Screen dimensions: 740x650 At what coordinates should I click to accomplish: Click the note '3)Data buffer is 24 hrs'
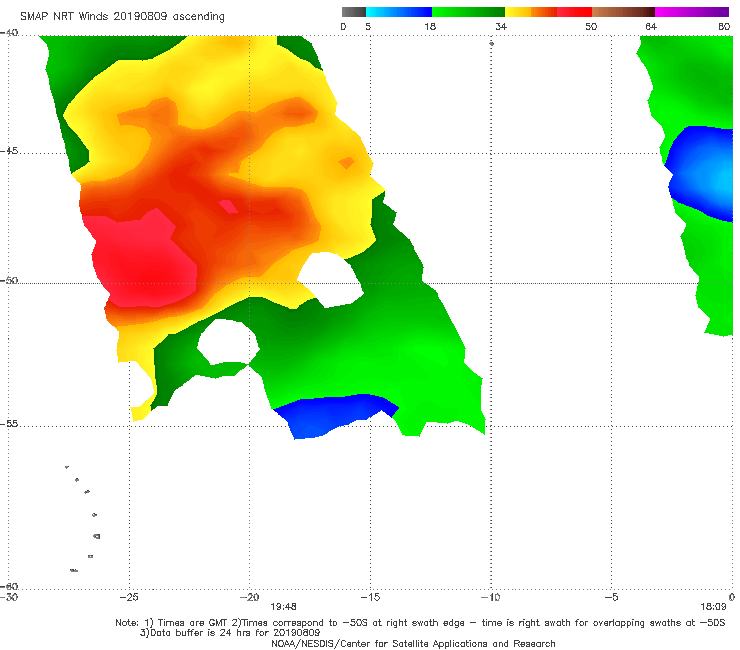click(x=230, y=633)
